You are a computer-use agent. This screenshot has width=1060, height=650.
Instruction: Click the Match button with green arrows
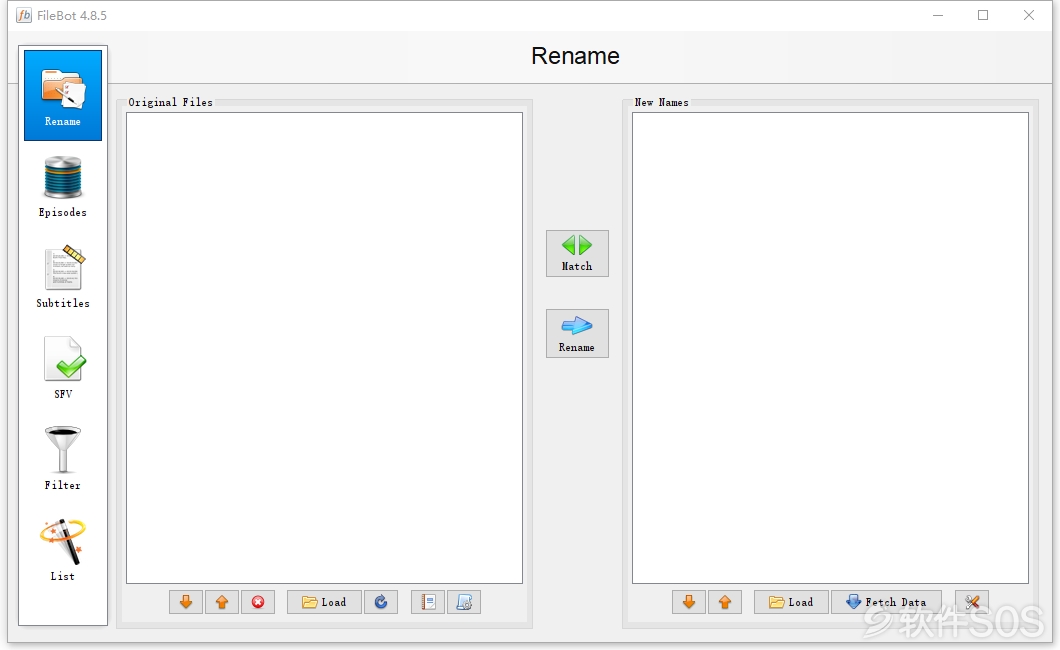pos(577,253)
